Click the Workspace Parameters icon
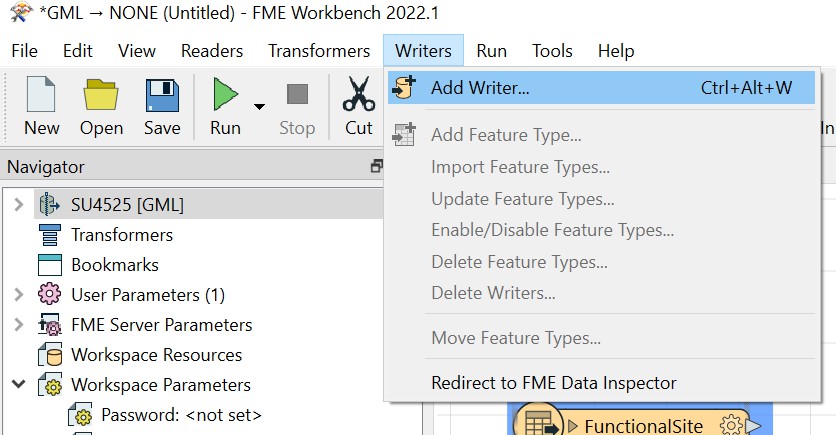 tap(50, 384)
